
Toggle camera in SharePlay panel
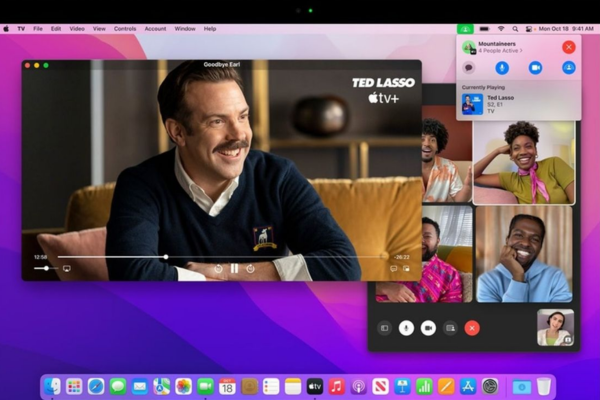pos(535,68)
